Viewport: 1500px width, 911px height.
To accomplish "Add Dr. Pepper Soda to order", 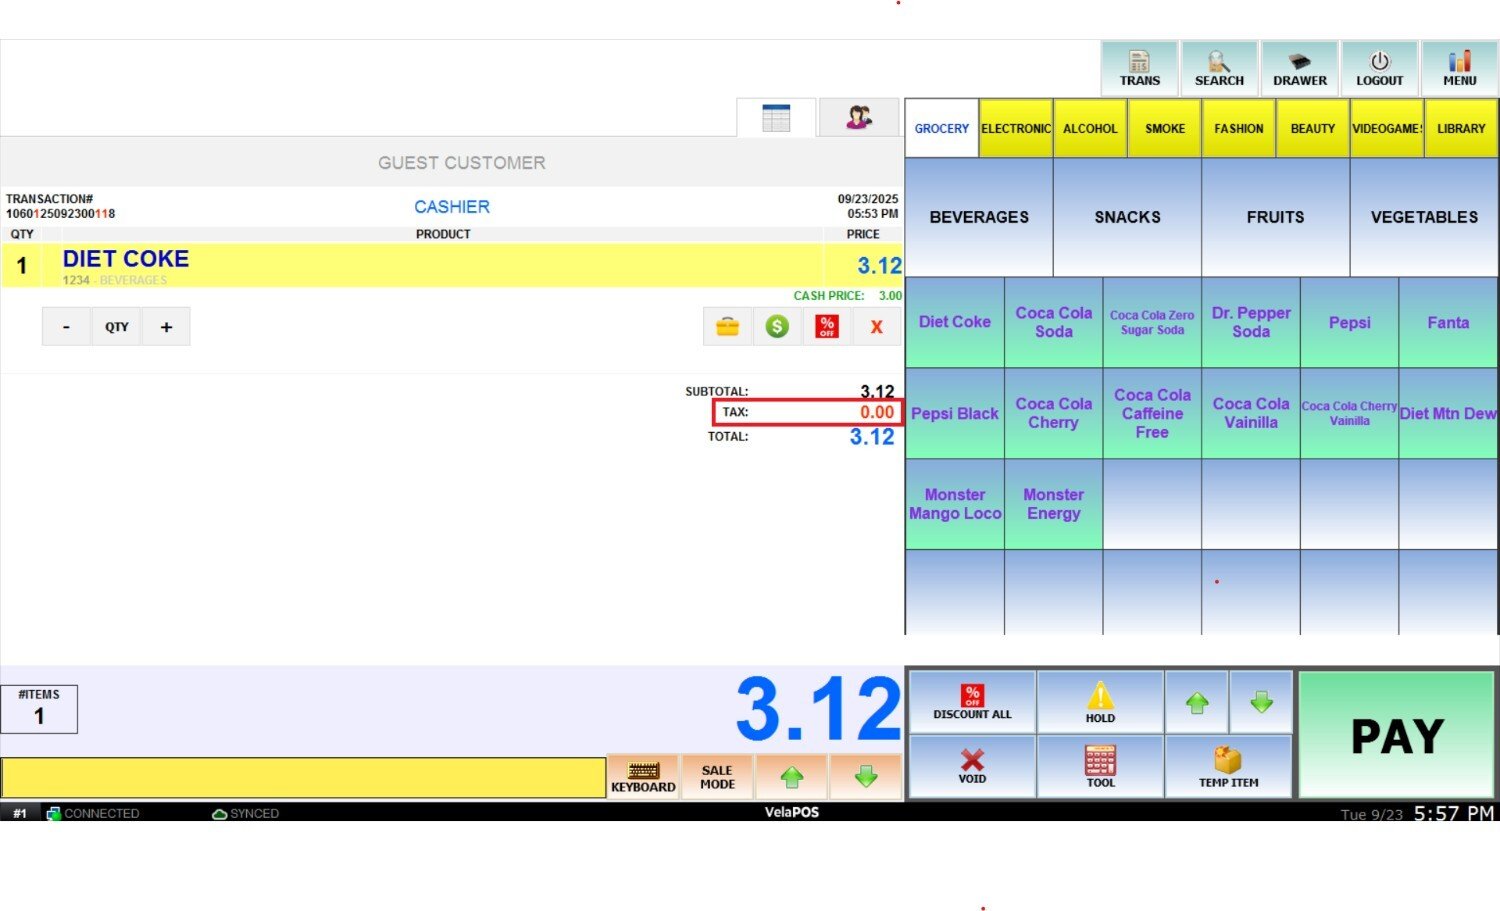I will tap(1250, 322).
